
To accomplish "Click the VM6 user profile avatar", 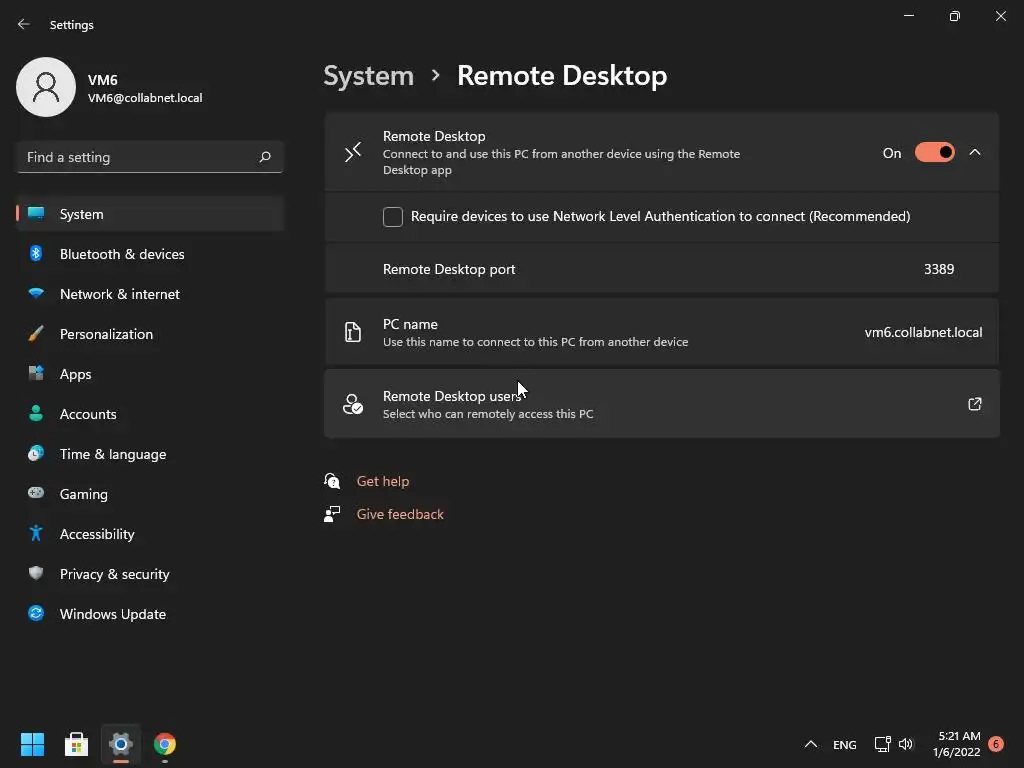I will (x=46, y=87).
